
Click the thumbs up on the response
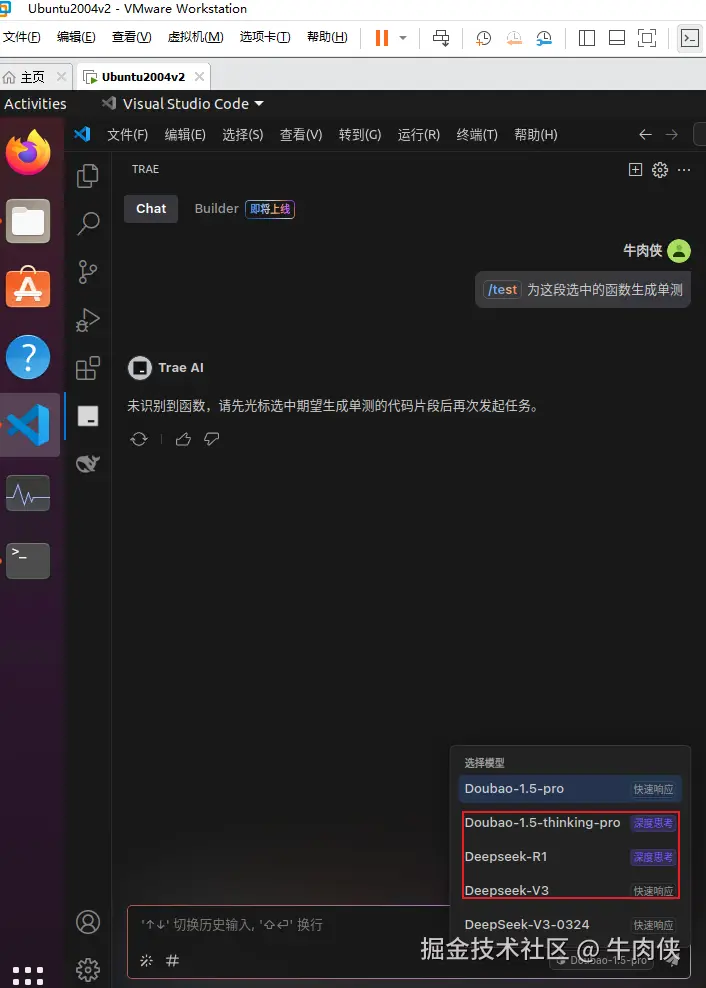coord(183,439)
